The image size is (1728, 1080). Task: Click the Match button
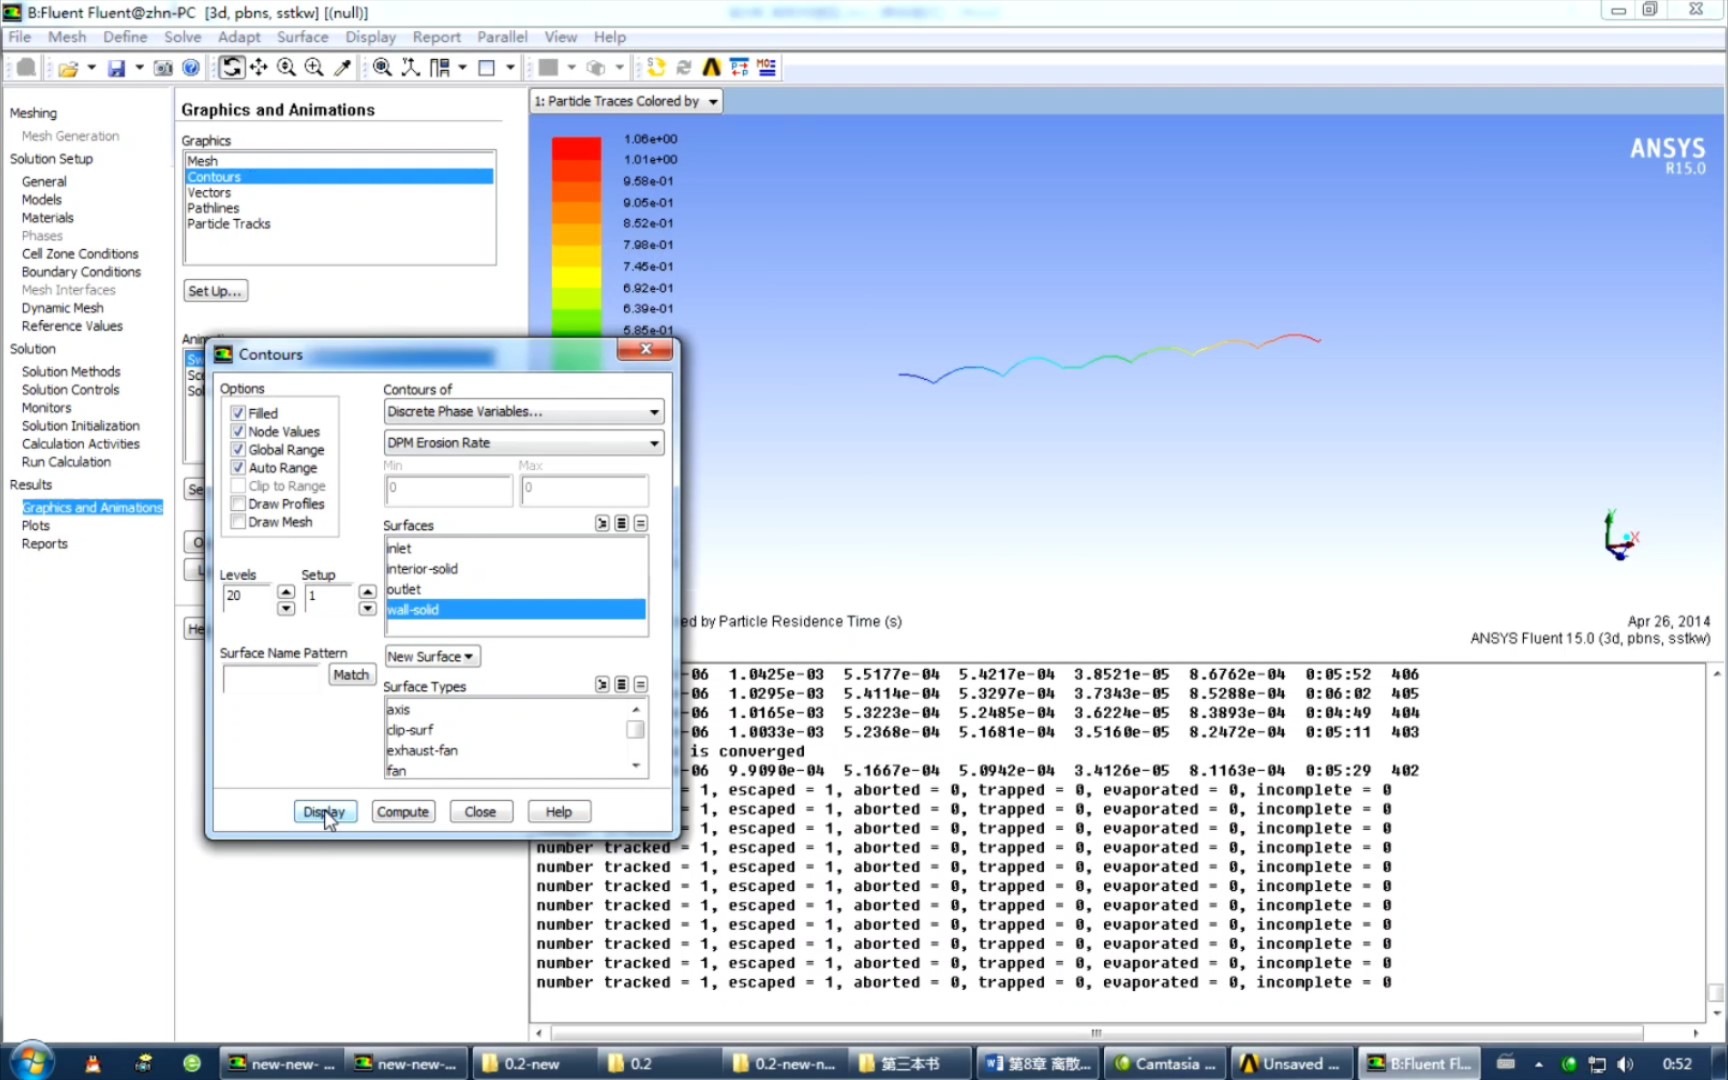pyautogui.click(x=351, y=675)
